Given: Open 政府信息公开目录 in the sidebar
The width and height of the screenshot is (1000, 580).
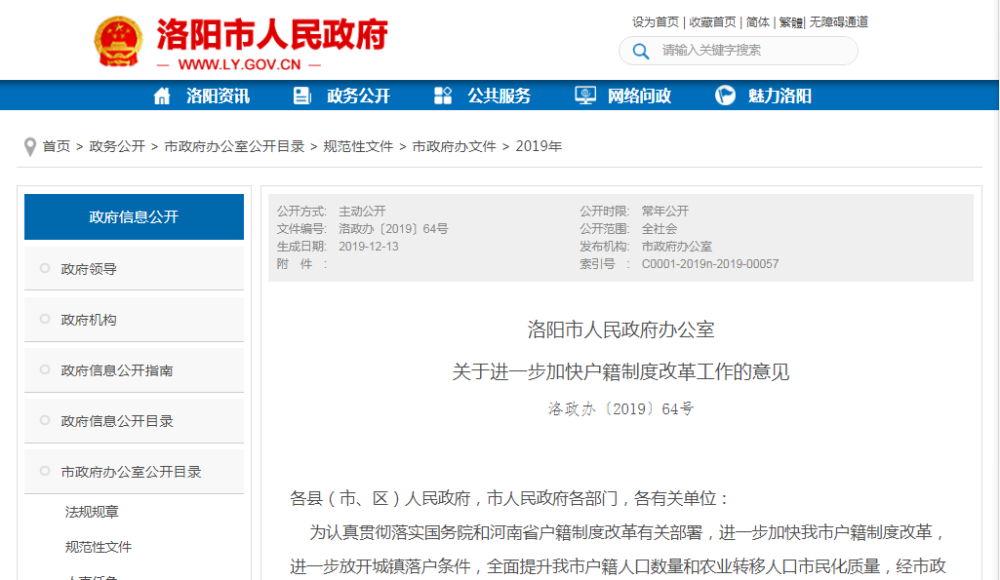Looking at the screenshot, I should click(x=134, y=421).
